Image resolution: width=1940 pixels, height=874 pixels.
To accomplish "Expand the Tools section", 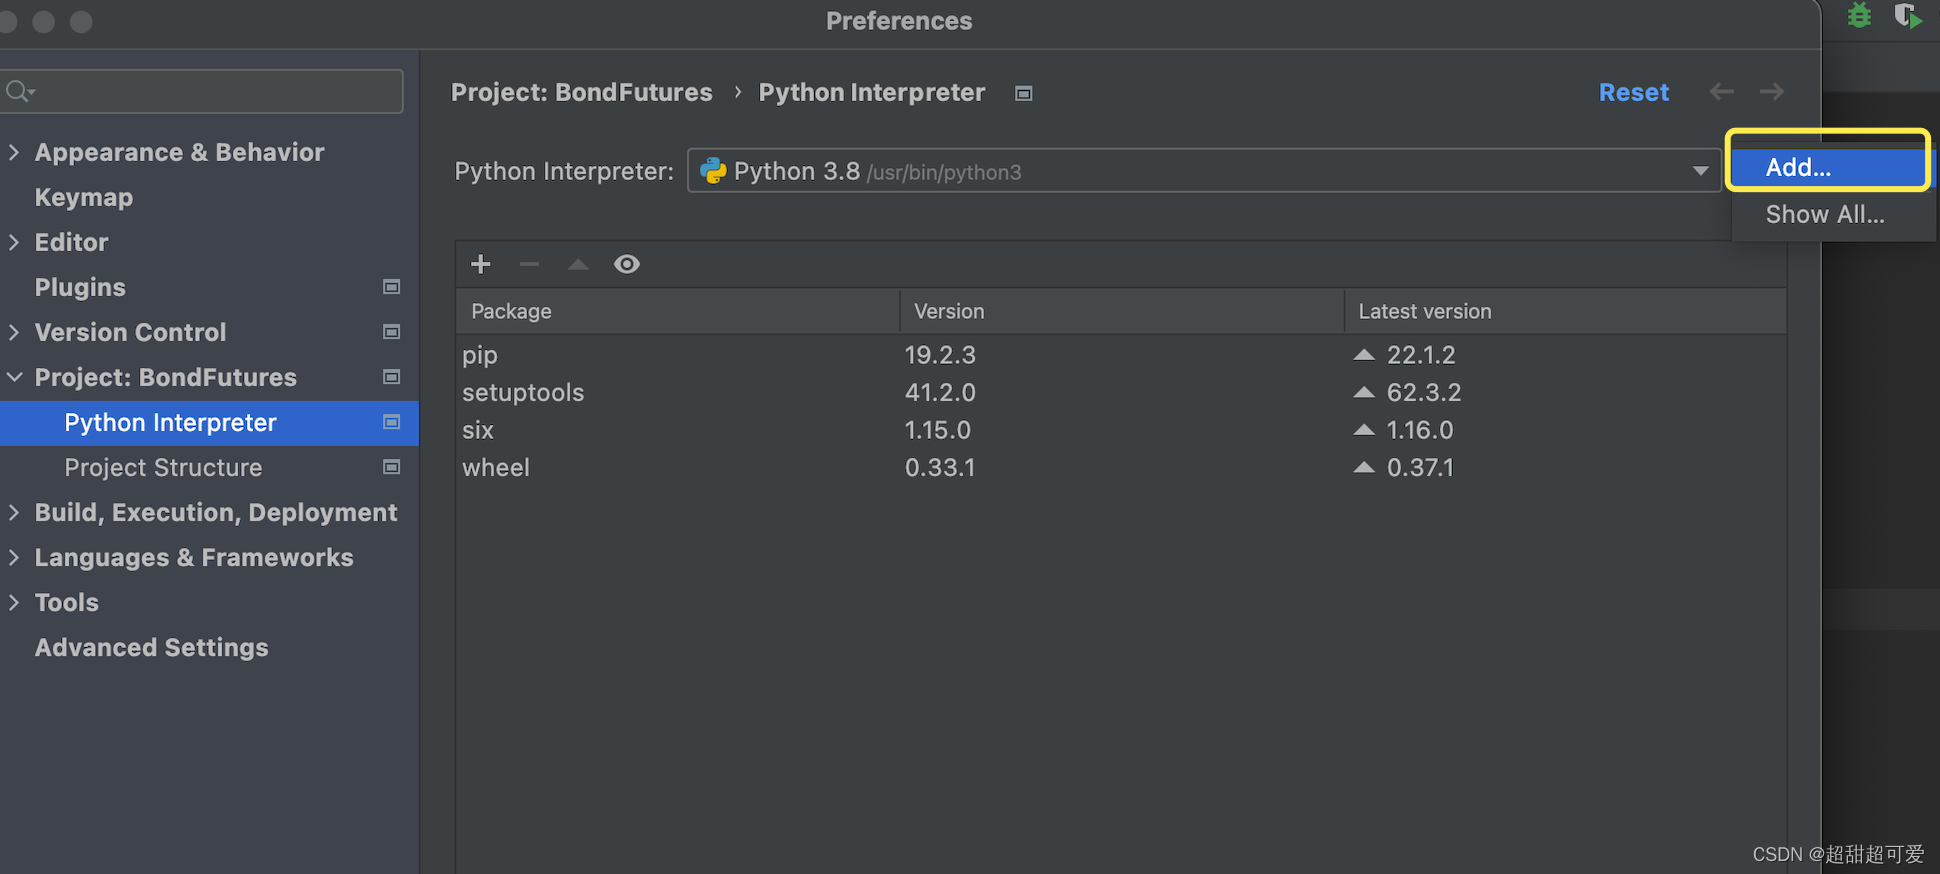I will pos(14,602).
